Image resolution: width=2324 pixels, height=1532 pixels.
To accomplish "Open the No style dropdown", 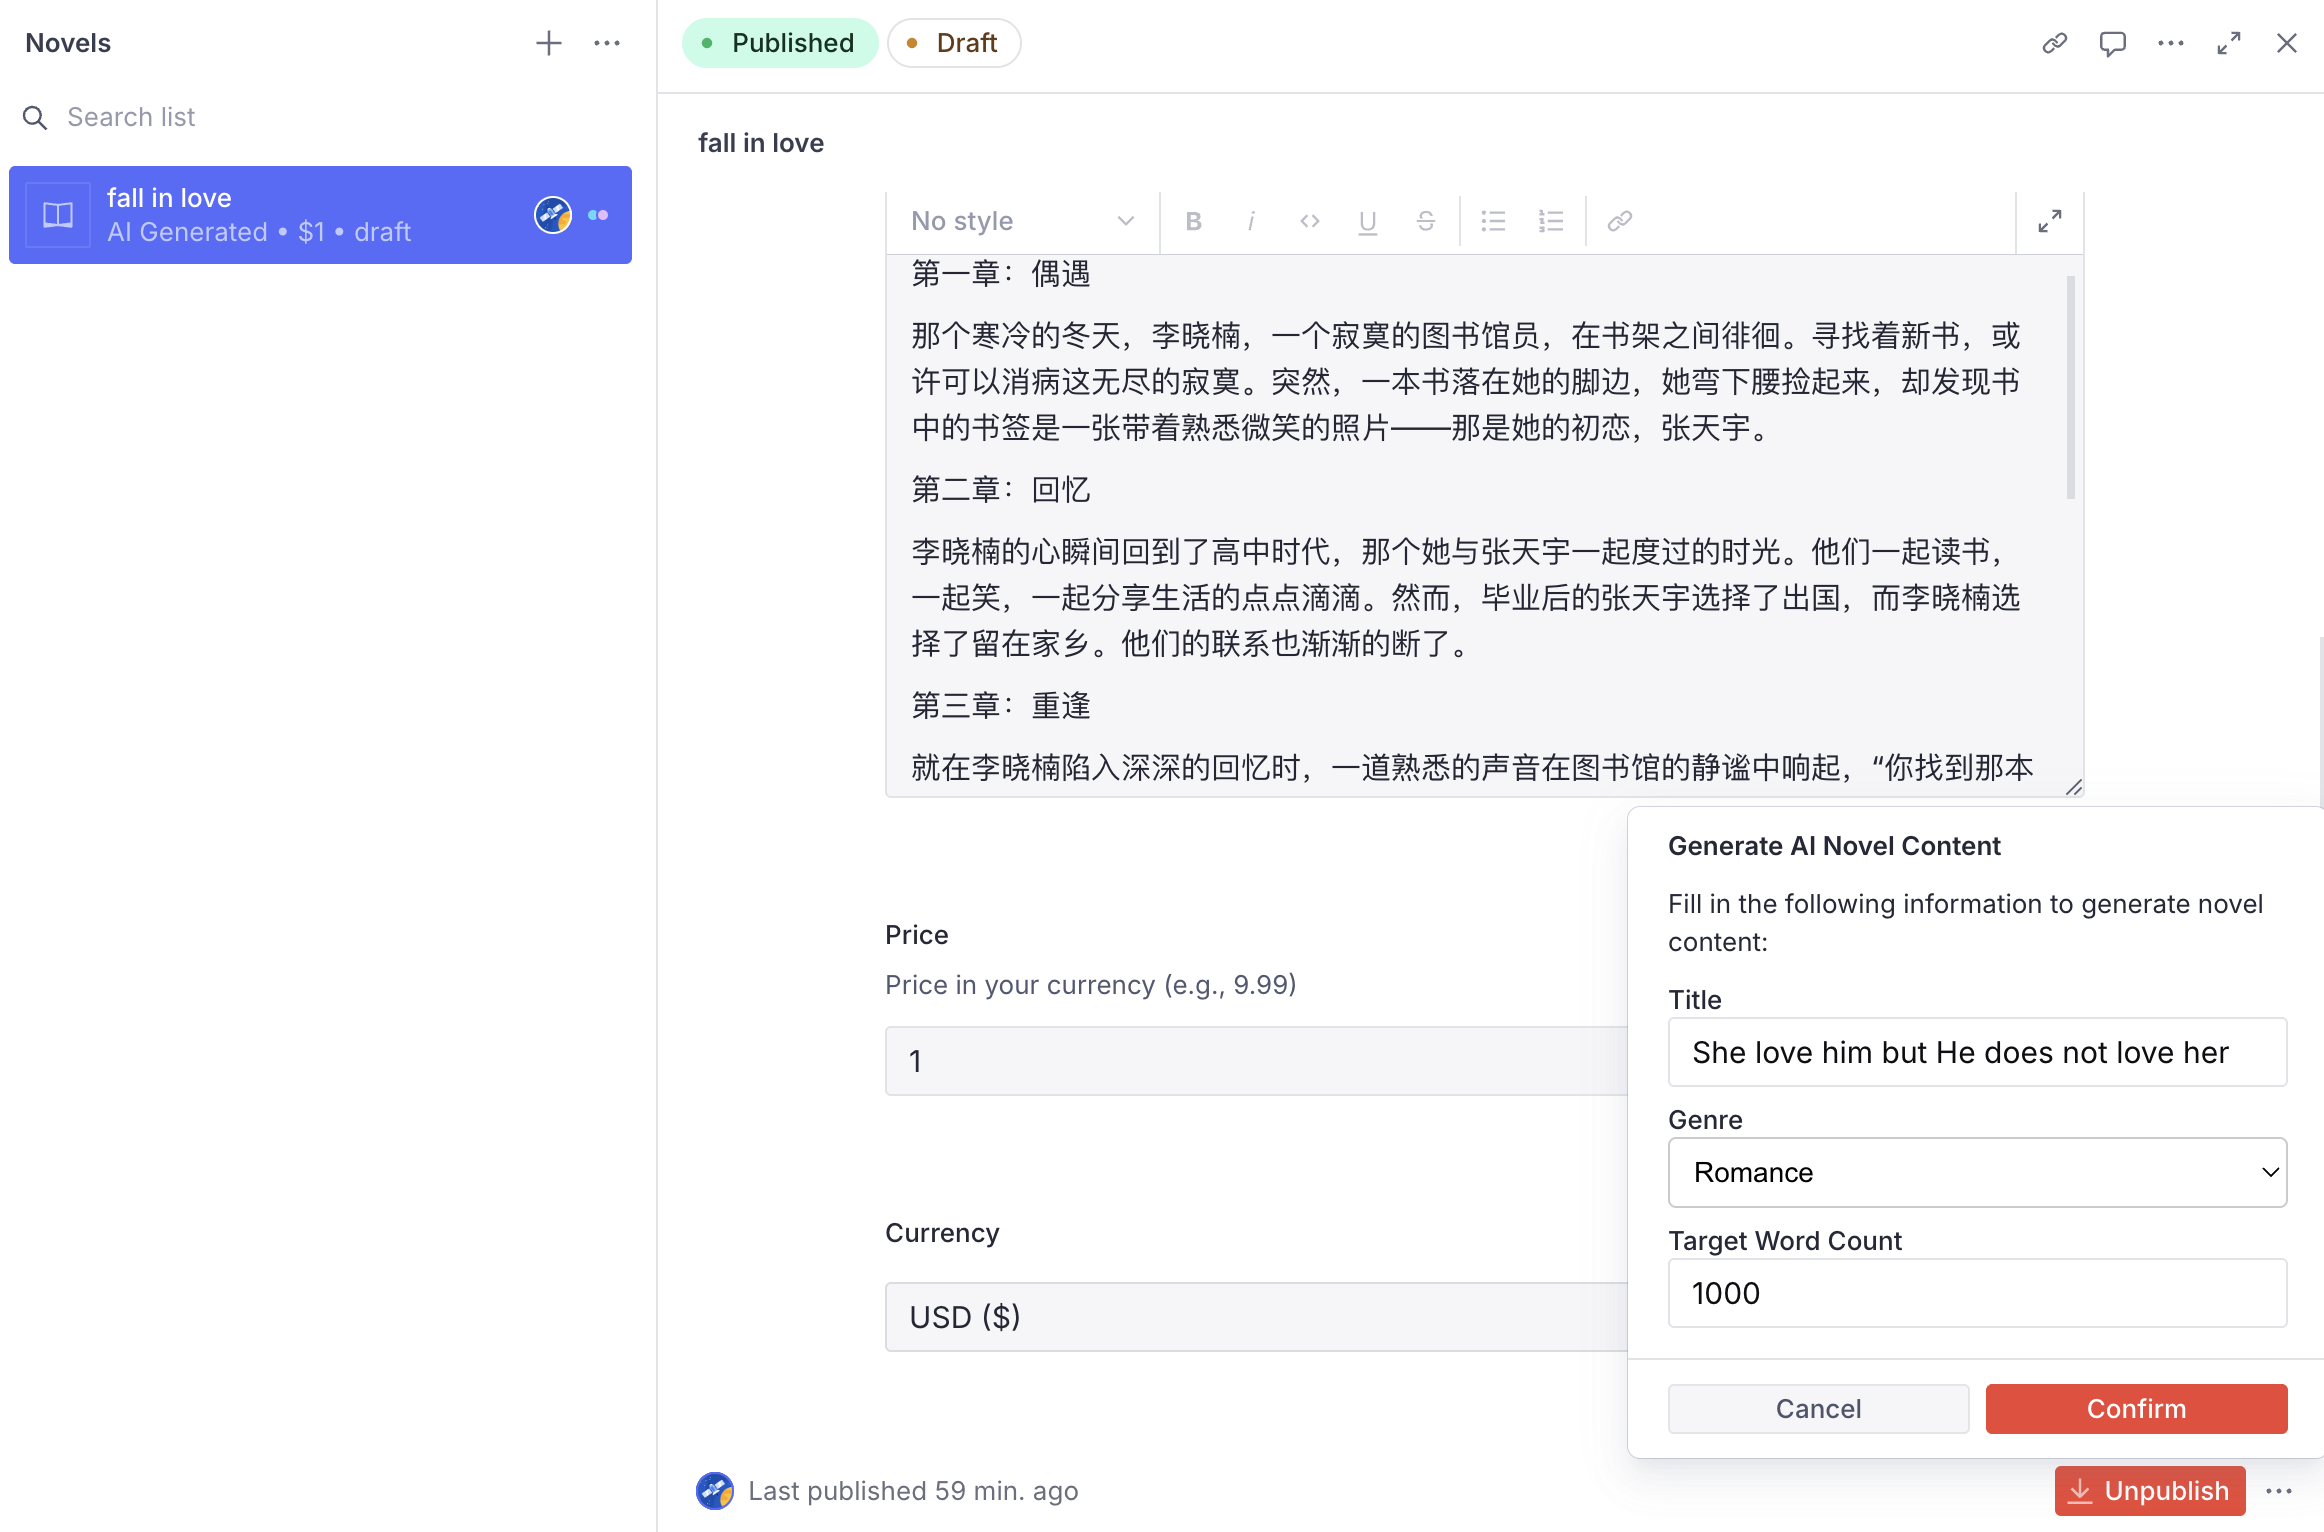I will [1022, 221].
